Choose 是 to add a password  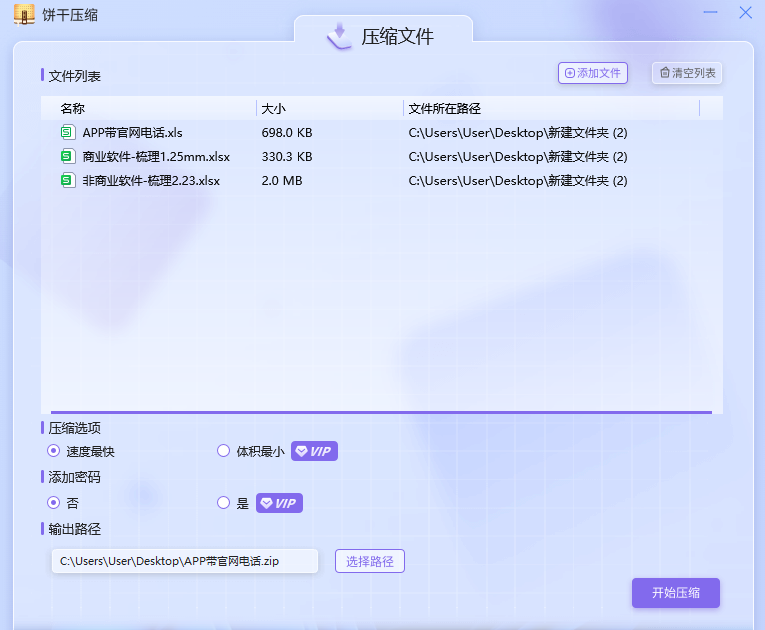coord(224,503)
